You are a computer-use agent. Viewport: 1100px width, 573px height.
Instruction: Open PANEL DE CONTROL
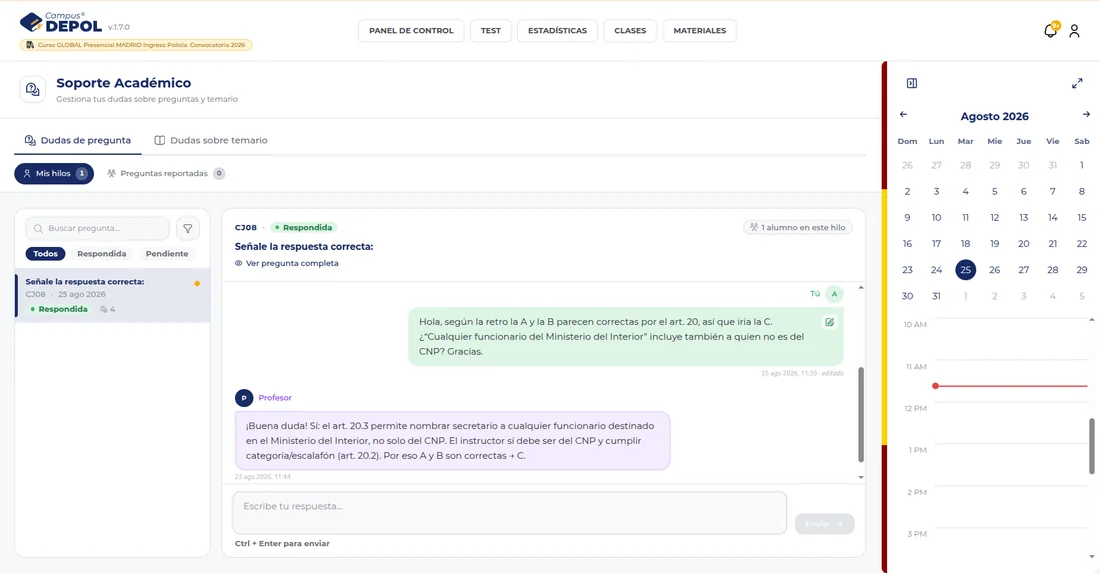point(411,30)
